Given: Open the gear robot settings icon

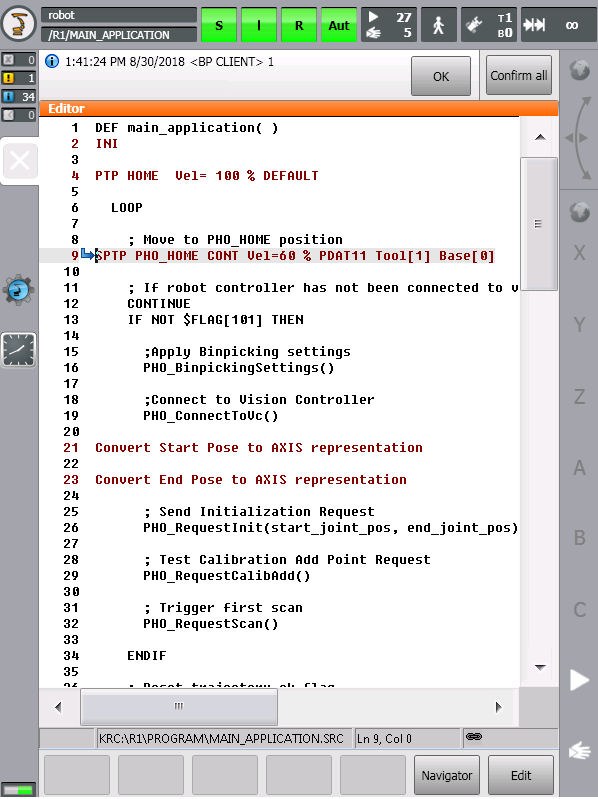Looking at the screenshot, I should click(18, 290).
